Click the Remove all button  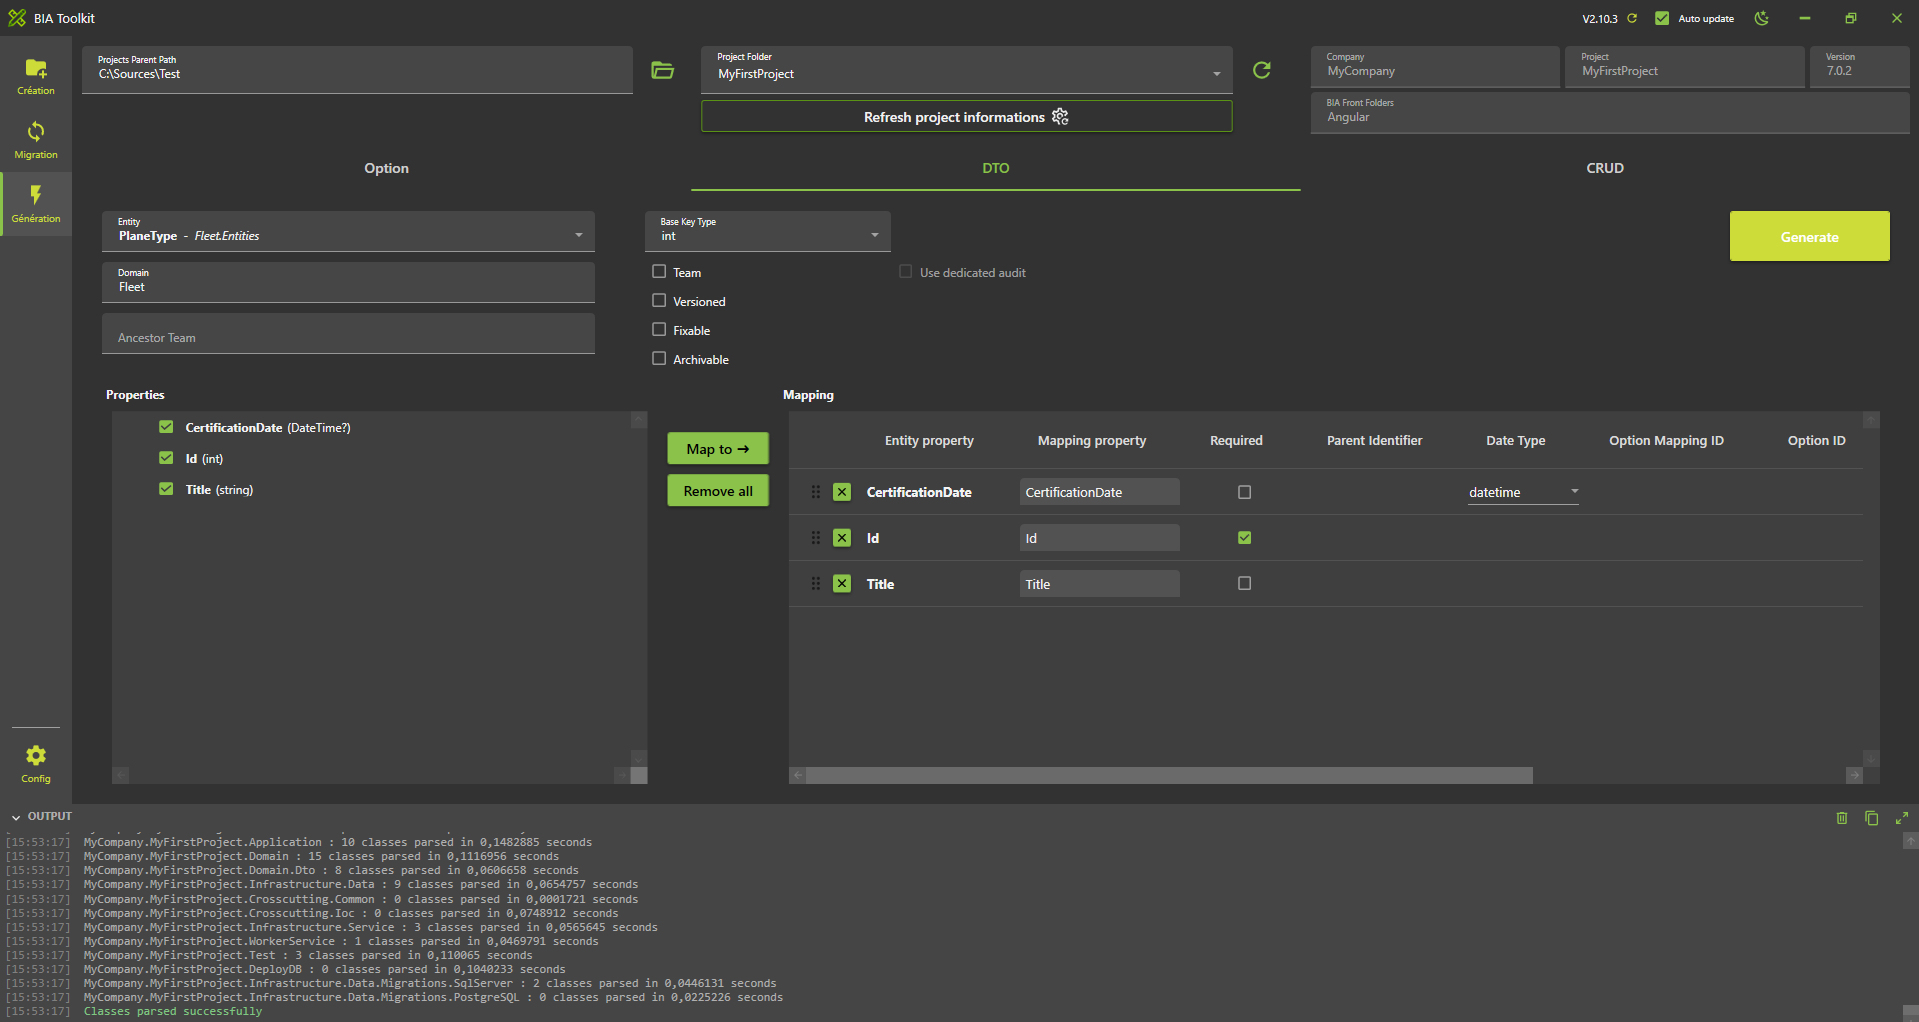[718, 491]
